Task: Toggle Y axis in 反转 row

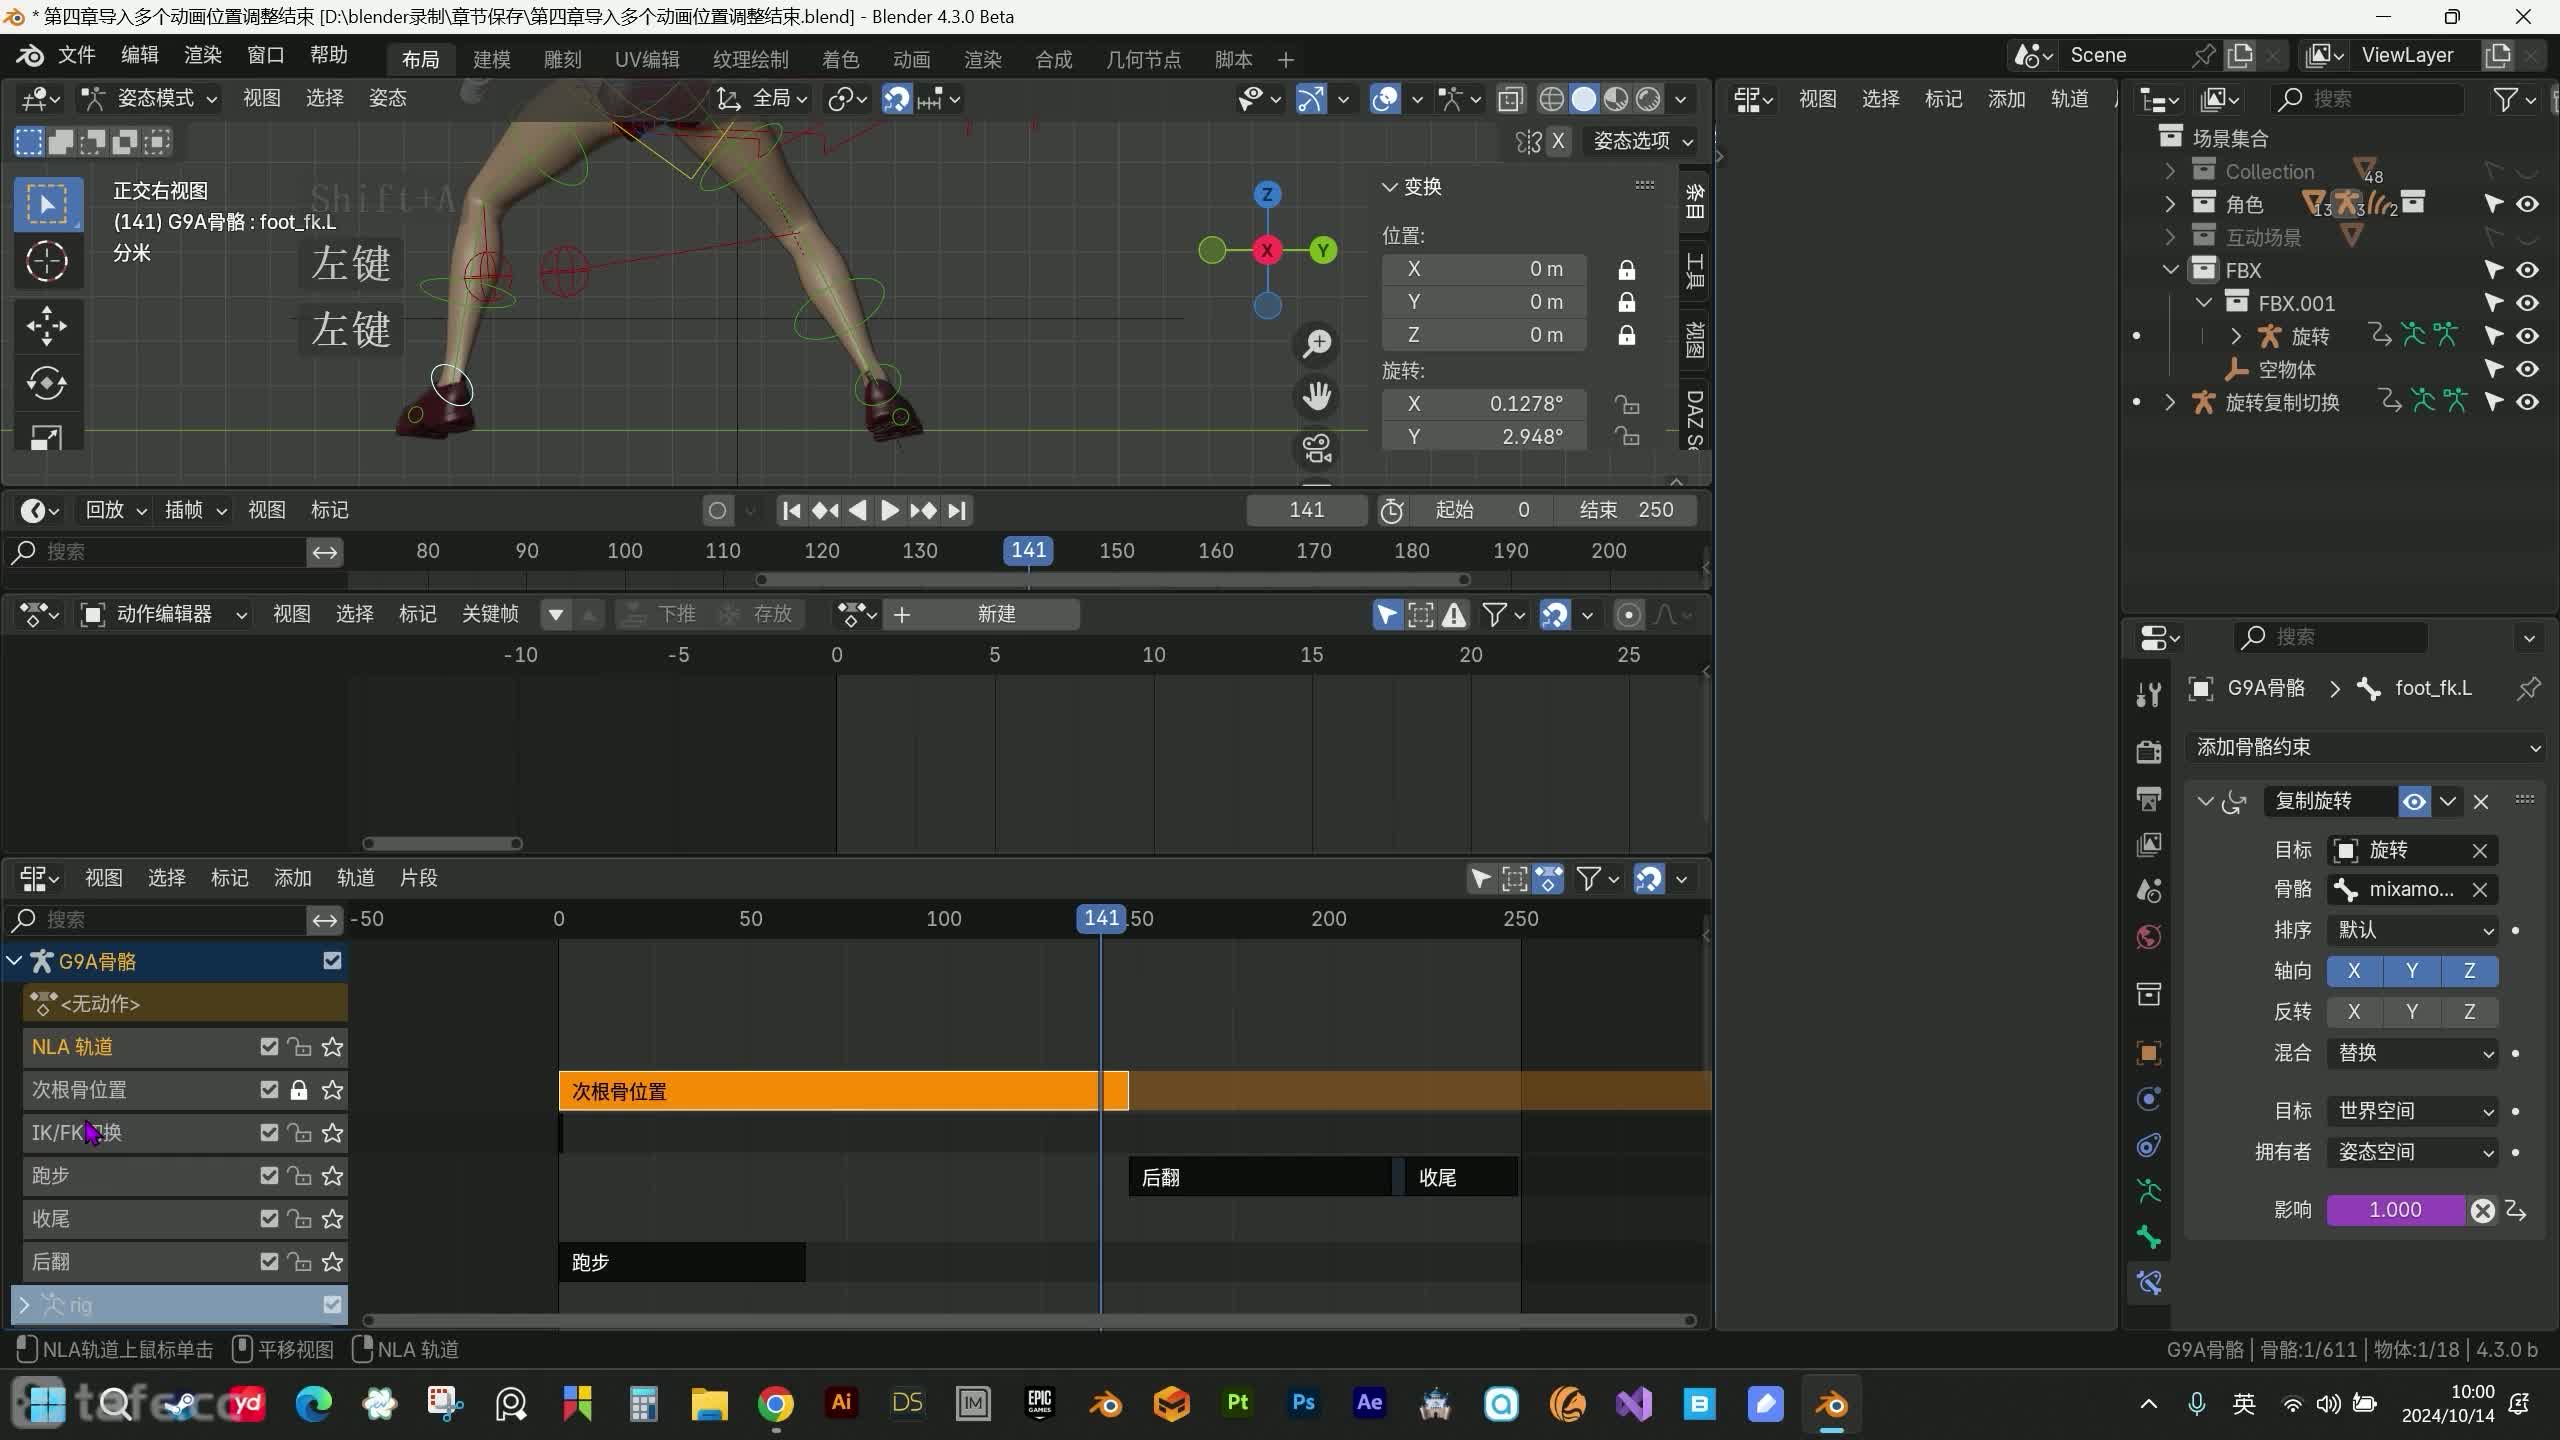Action: (x=2412, y=1012)
